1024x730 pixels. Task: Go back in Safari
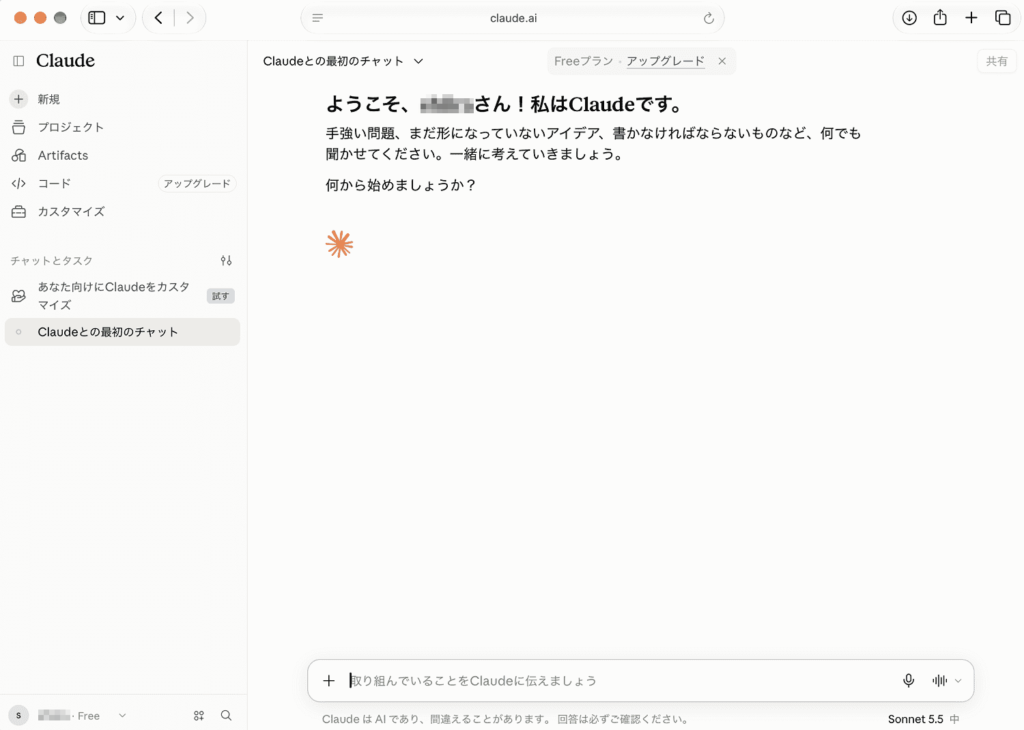159,18
